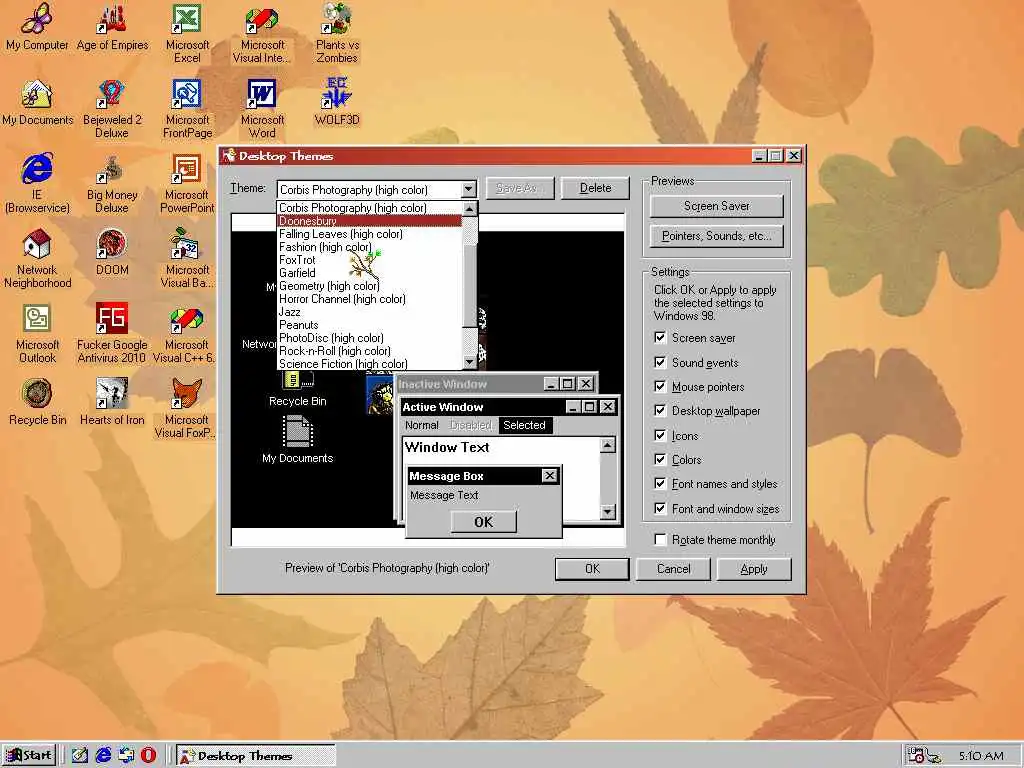Open Pointers, Sounds, etc. preview
Image resolution: width=1024 pixels, height=768 pixels.
point(716,236)
